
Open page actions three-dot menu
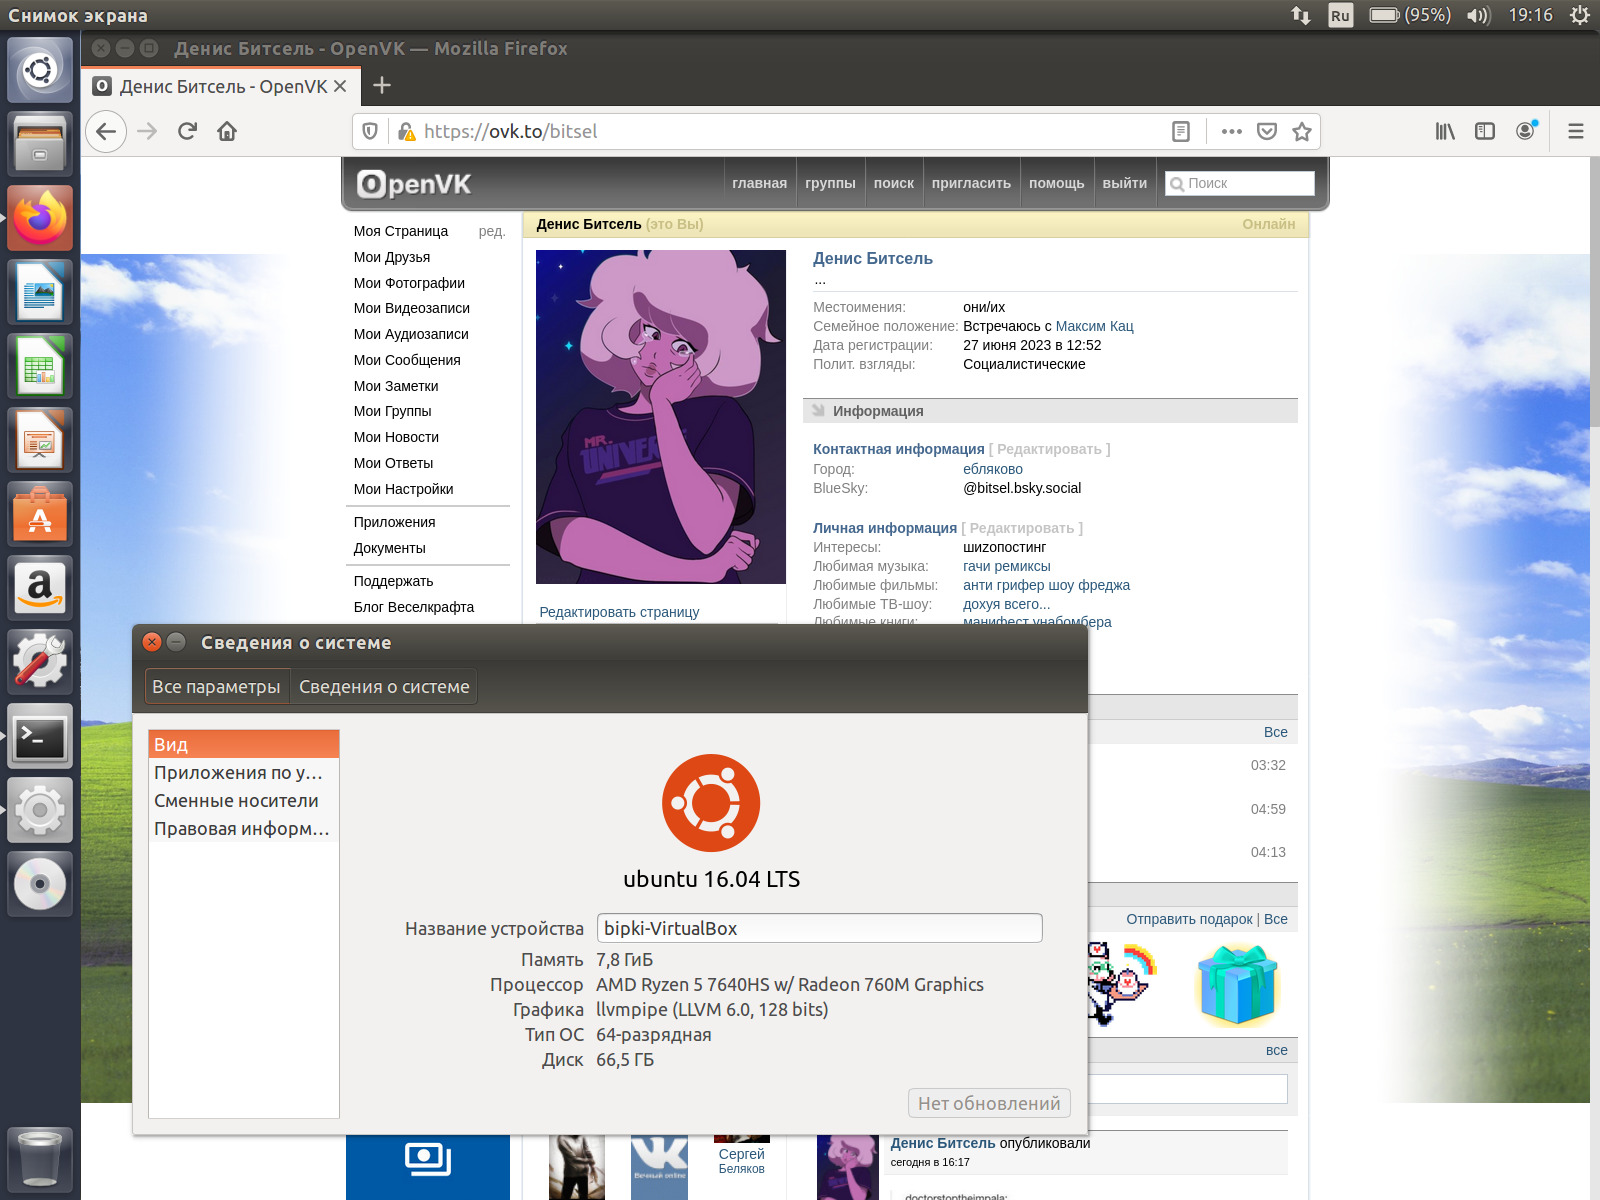1232,131
